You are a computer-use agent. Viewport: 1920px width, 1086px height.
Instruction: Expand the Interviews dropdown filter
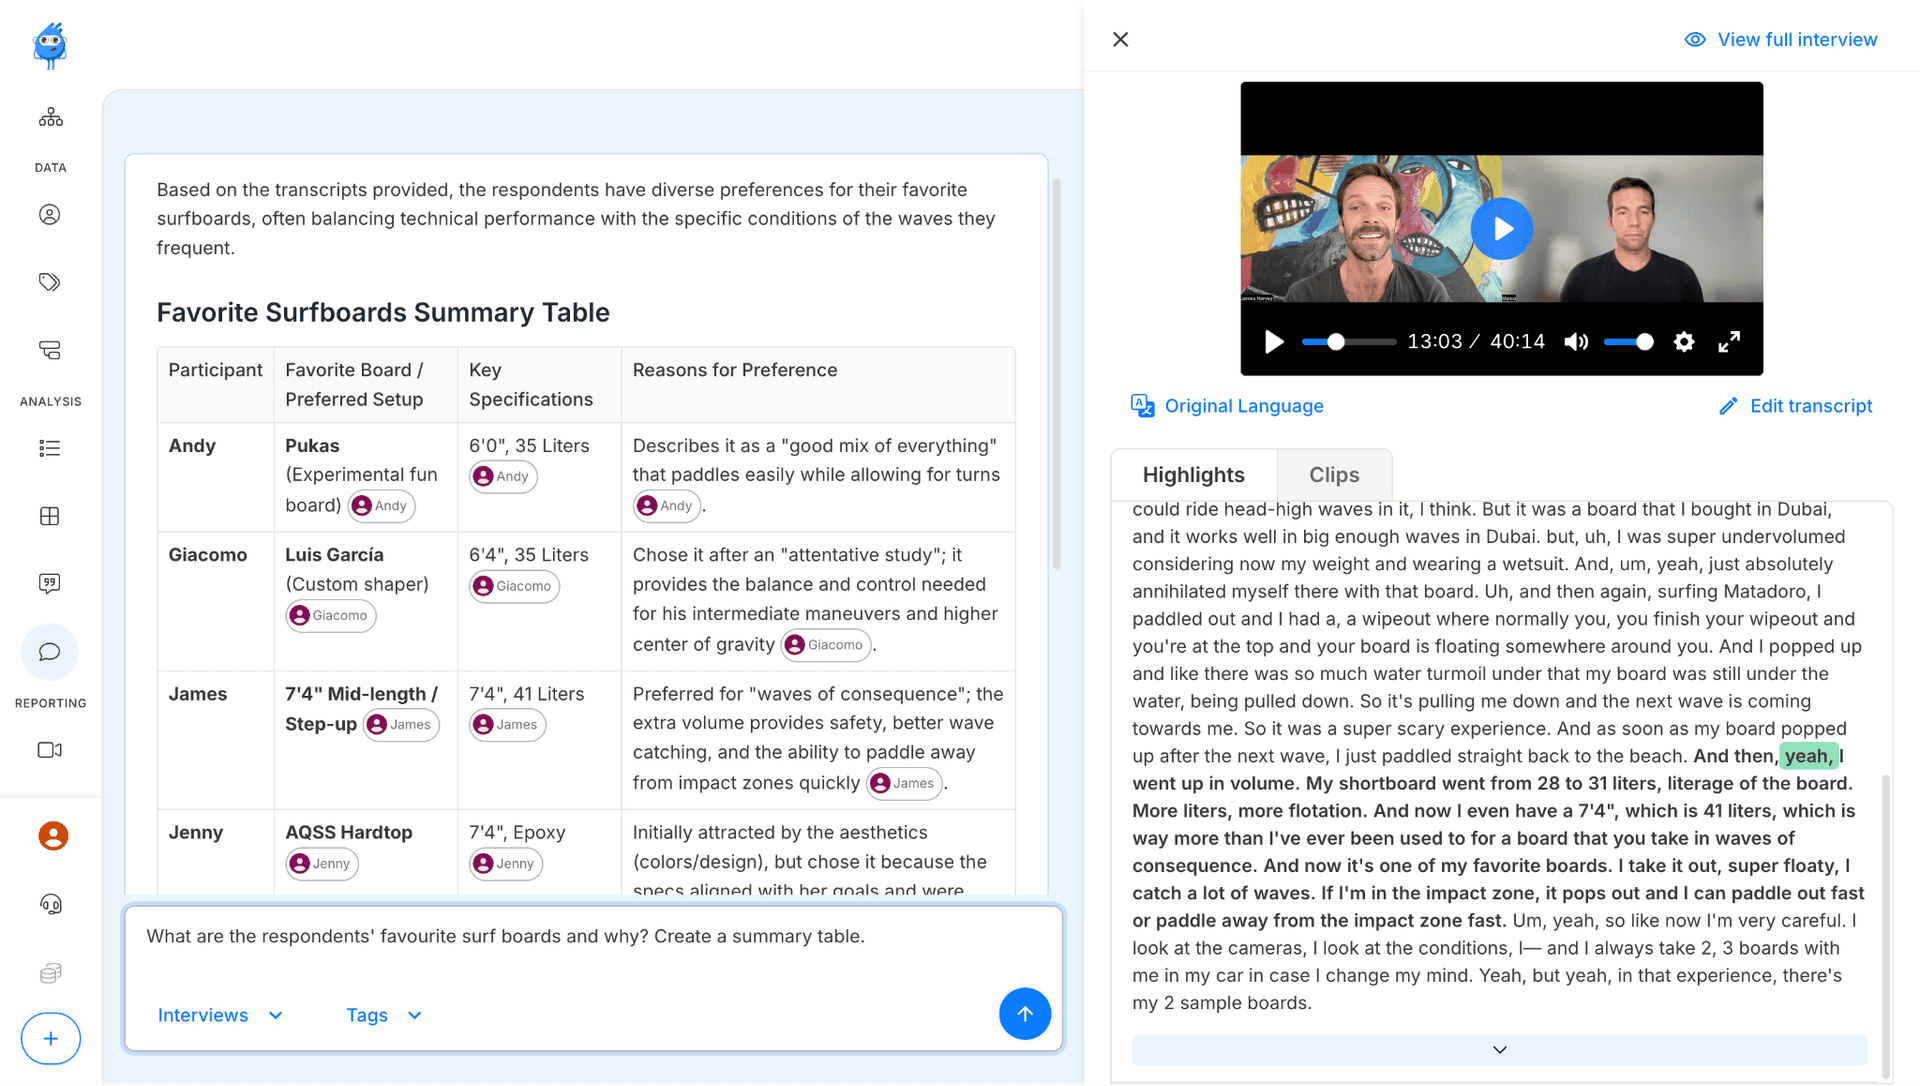[x=220, y=1015]
